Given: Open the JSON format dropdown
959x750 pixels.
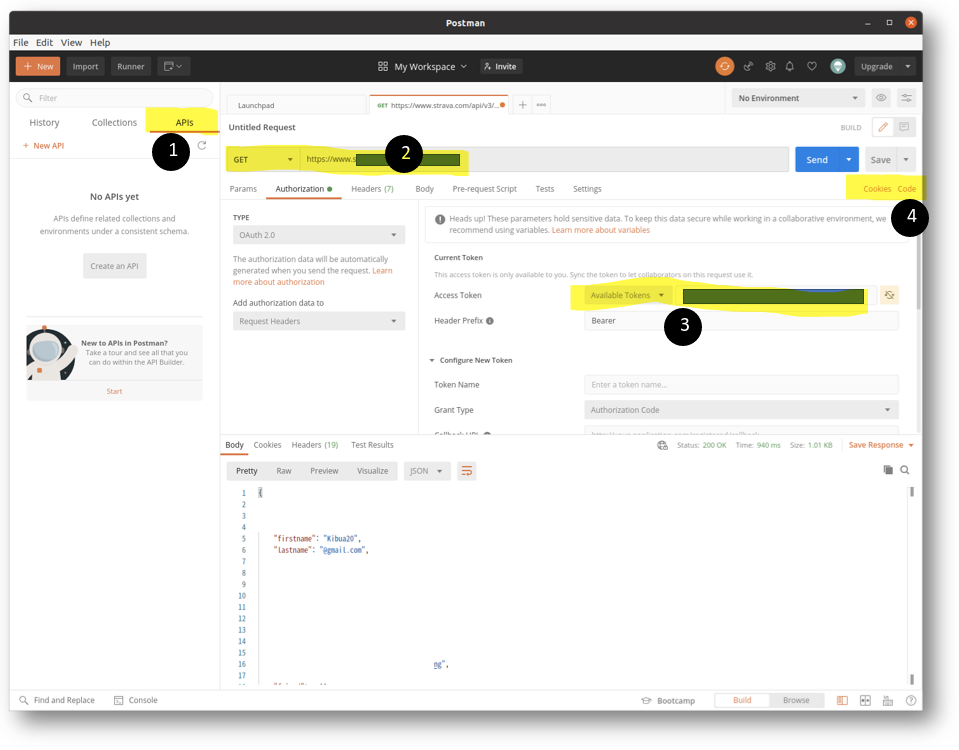Looking at the screenshot, I should [x=426, y=470].
